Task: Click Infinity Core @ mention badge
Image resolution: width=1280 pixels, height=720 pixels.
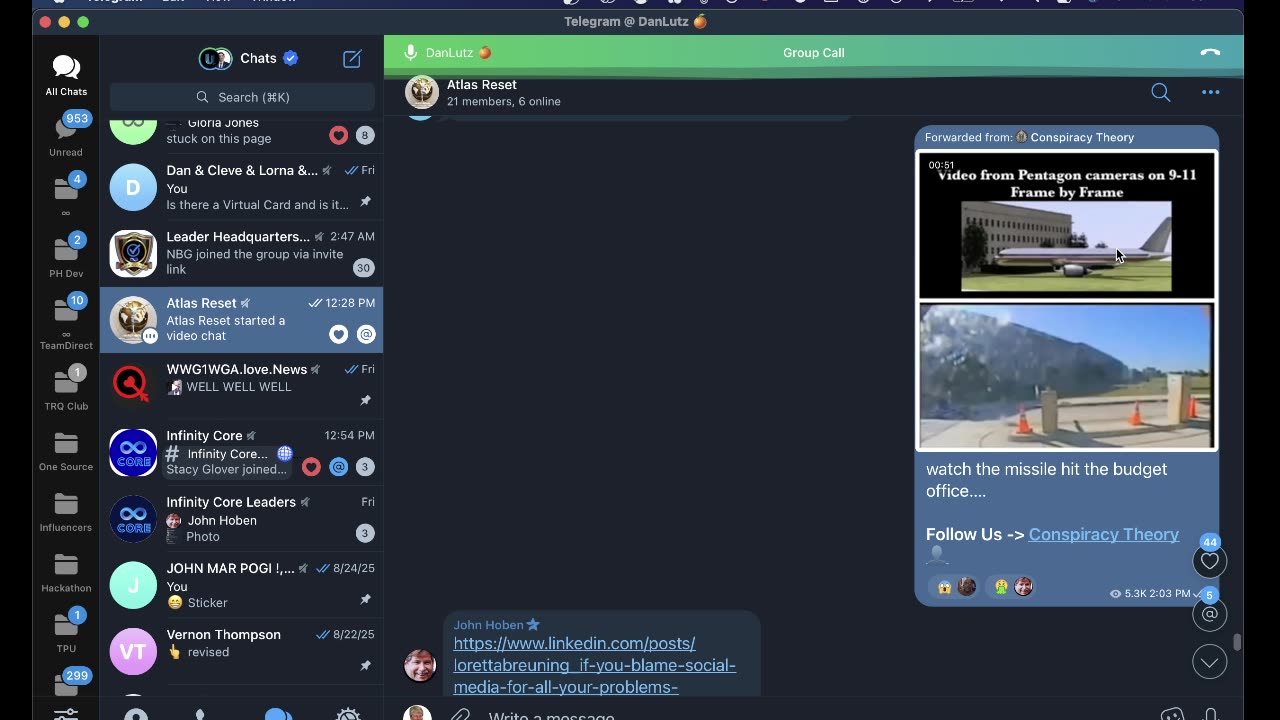Action: tap(339, 467)
